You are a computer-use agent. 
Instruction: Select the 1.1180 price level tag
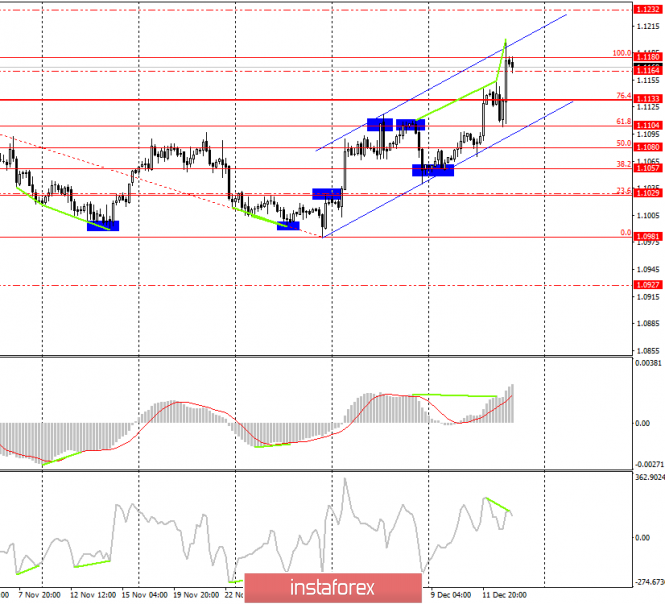646,58
